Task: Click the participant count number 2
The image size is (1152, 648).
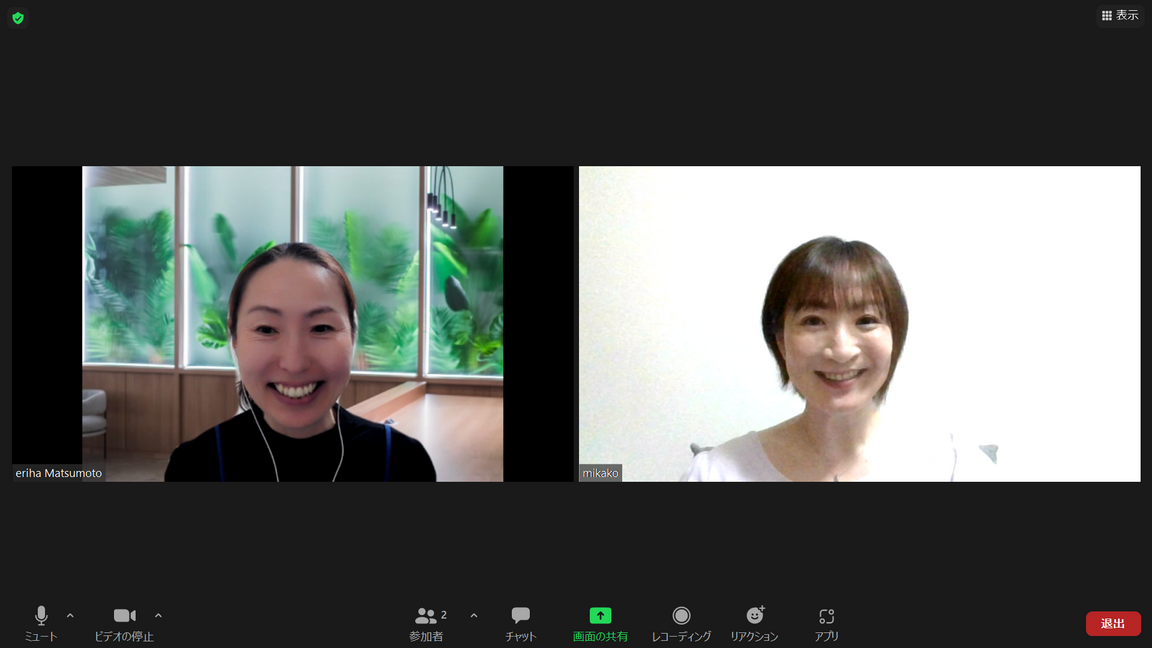Action: click(444, 615)
